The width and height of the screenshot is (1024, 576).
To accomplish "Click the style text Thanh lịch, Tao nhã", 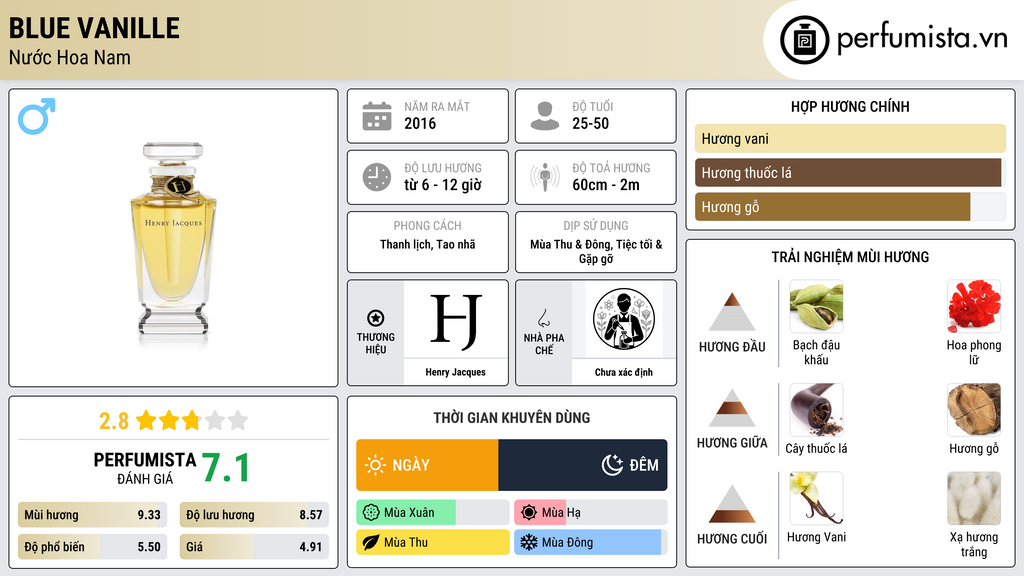I will coord(428,244).
